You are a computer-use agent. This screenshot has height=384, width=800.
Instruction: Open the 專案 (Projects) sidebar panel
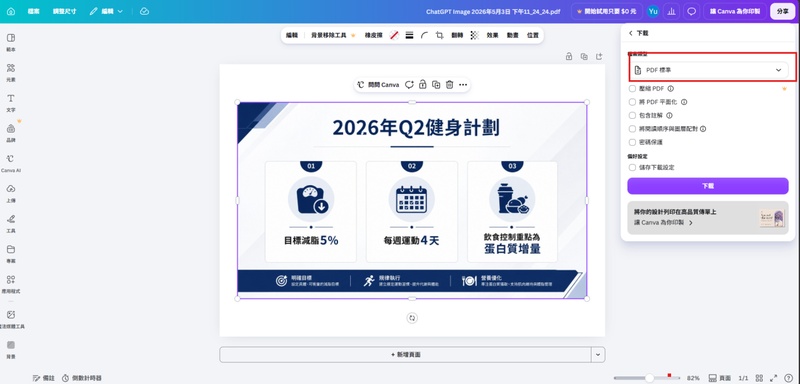11,253
